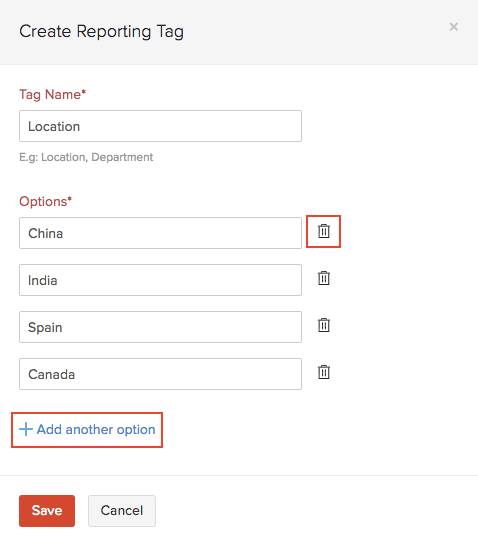Remove the India option using trash icon
Image resolution: width=478 pixels, height=546 pixels.
323,278
